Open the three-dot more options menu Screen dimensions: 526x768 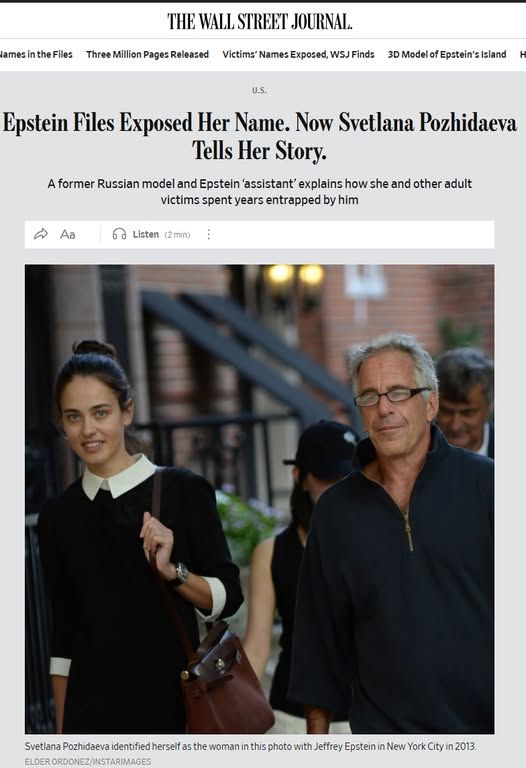[x=209, y=234]
